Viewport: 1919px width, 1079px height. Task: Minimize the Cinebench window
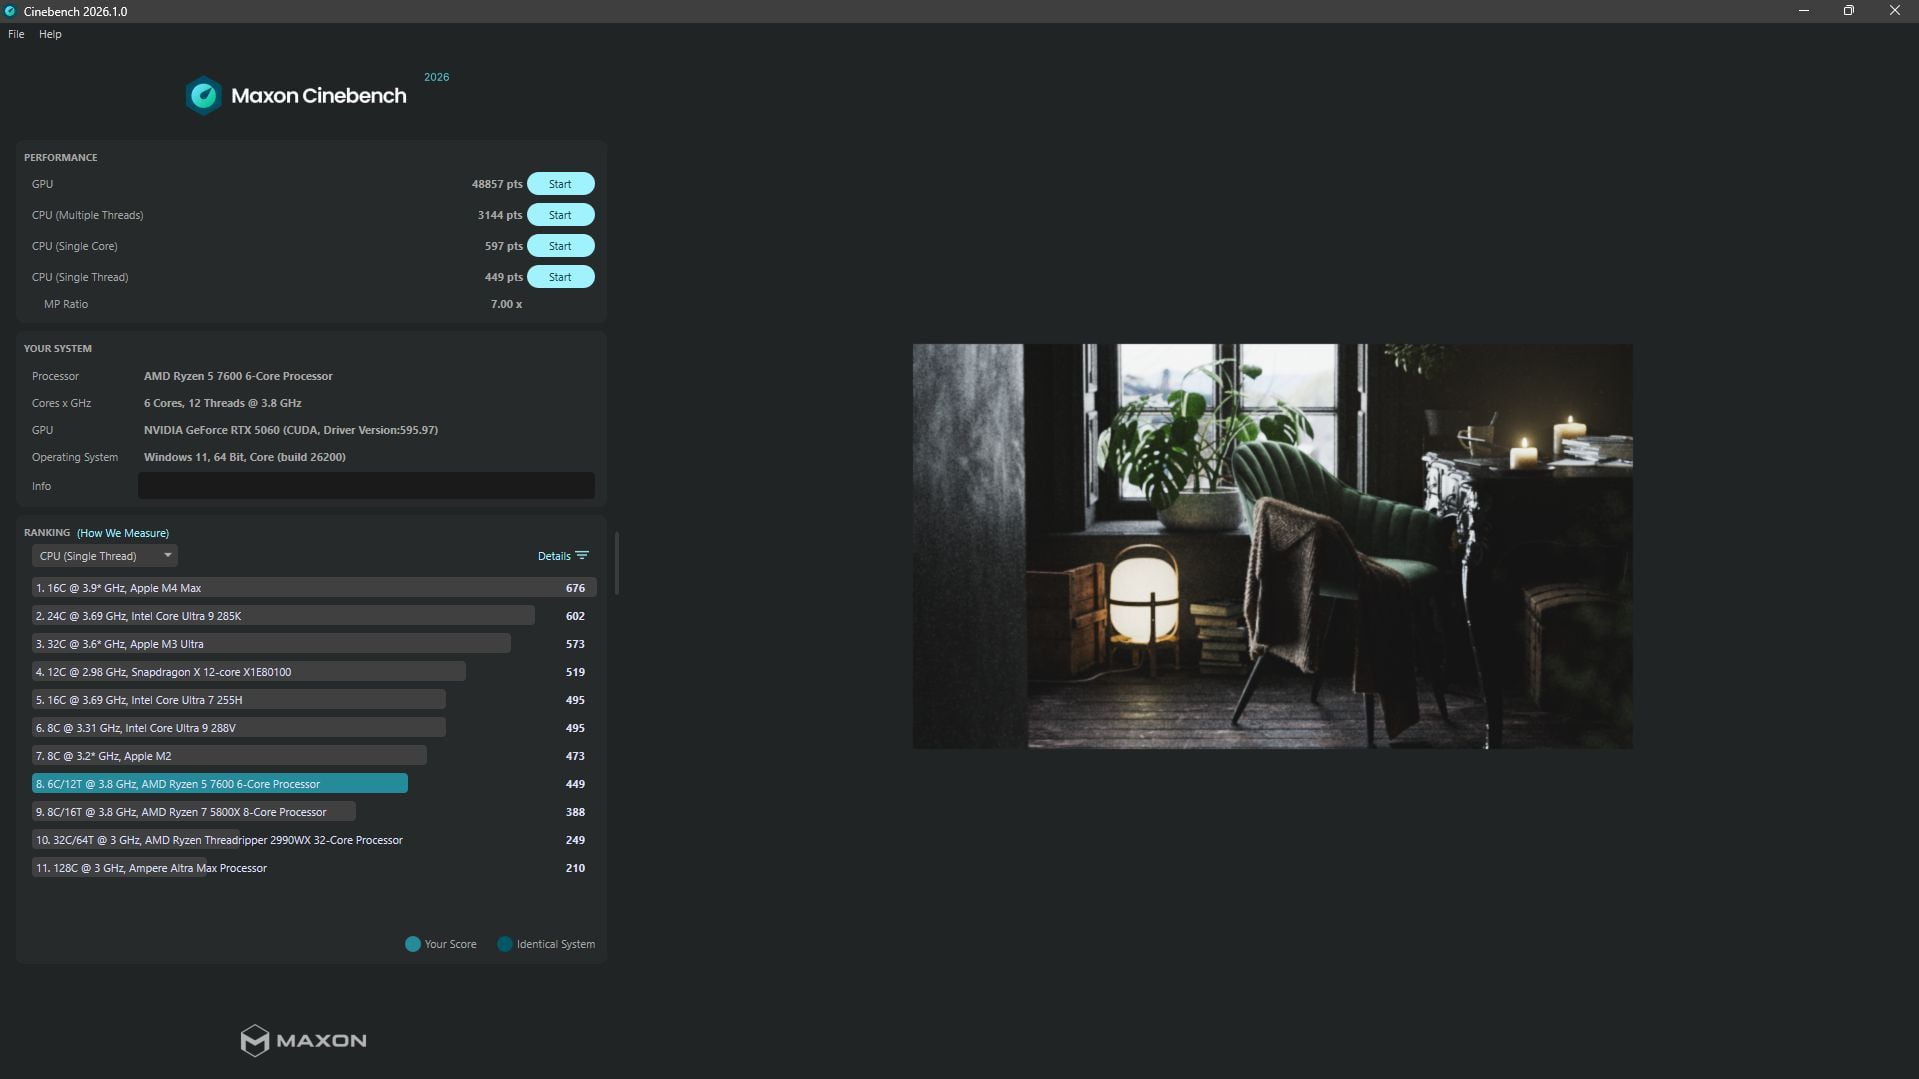point(1804,11)
